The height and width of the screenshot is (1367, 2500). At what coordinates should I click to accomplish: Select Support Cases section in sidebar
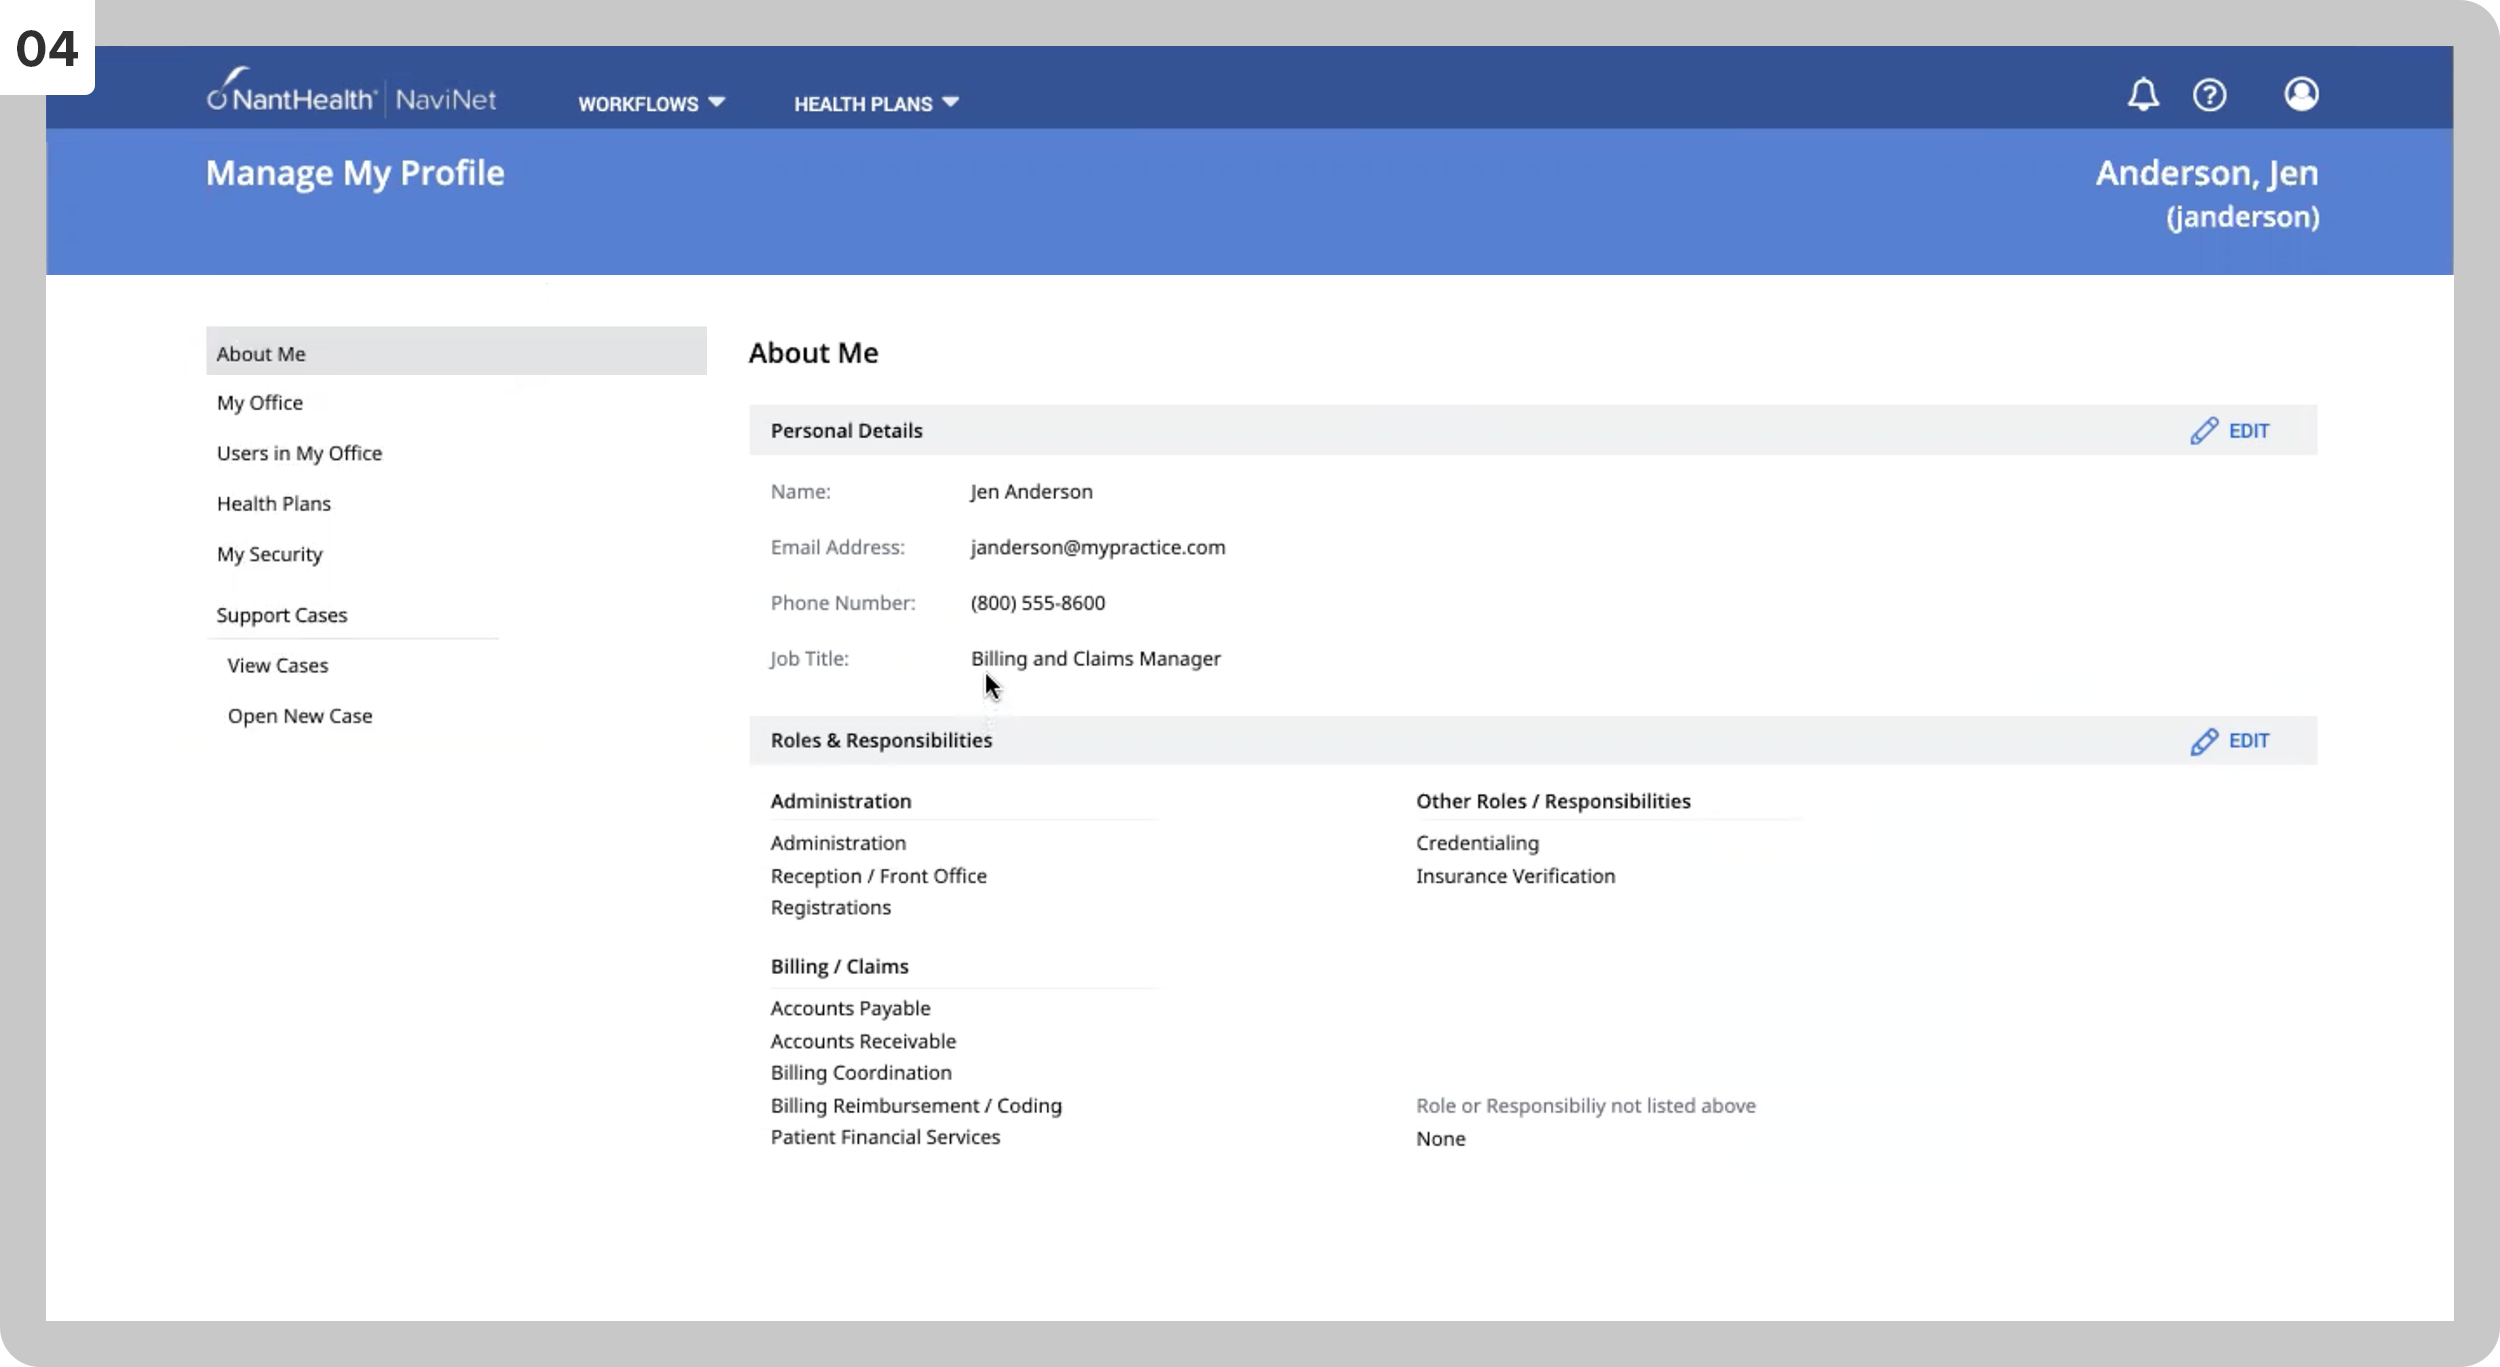coord(282,615)
